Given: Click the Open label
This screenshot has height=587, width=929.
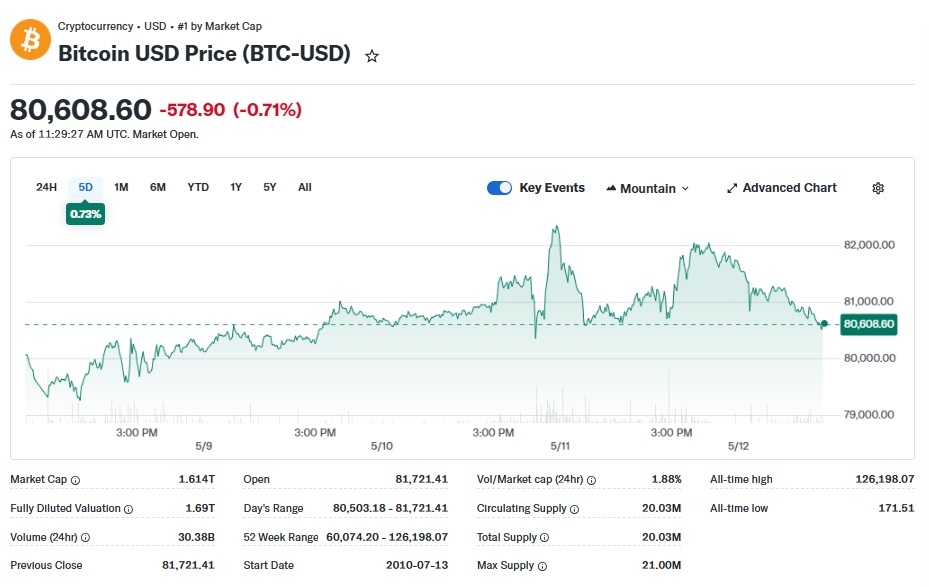Looking at the screenshot, I should 257,479.
